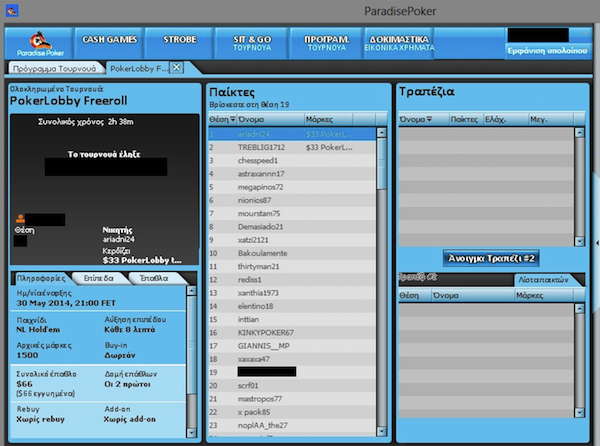
Task: Click the Paradise Poker logo button
Action: (39, 43)
